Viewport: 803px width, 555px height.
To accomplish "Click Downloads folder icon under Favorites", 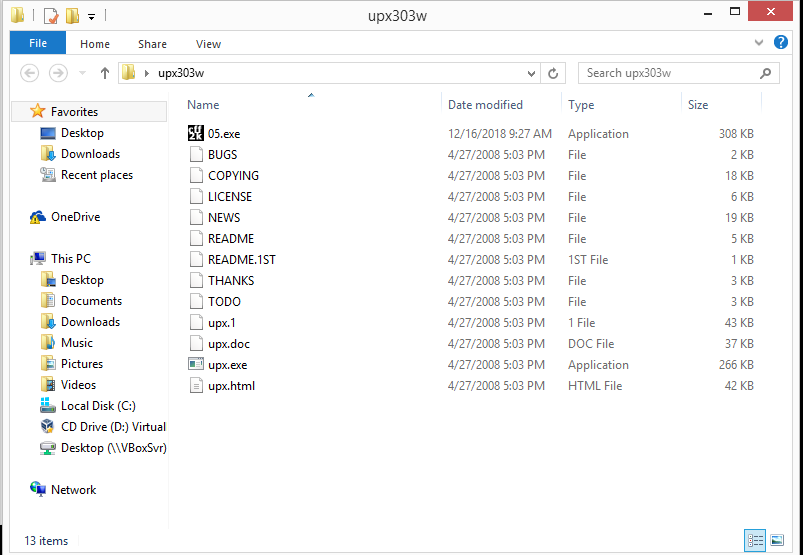I will pos(48,154).
